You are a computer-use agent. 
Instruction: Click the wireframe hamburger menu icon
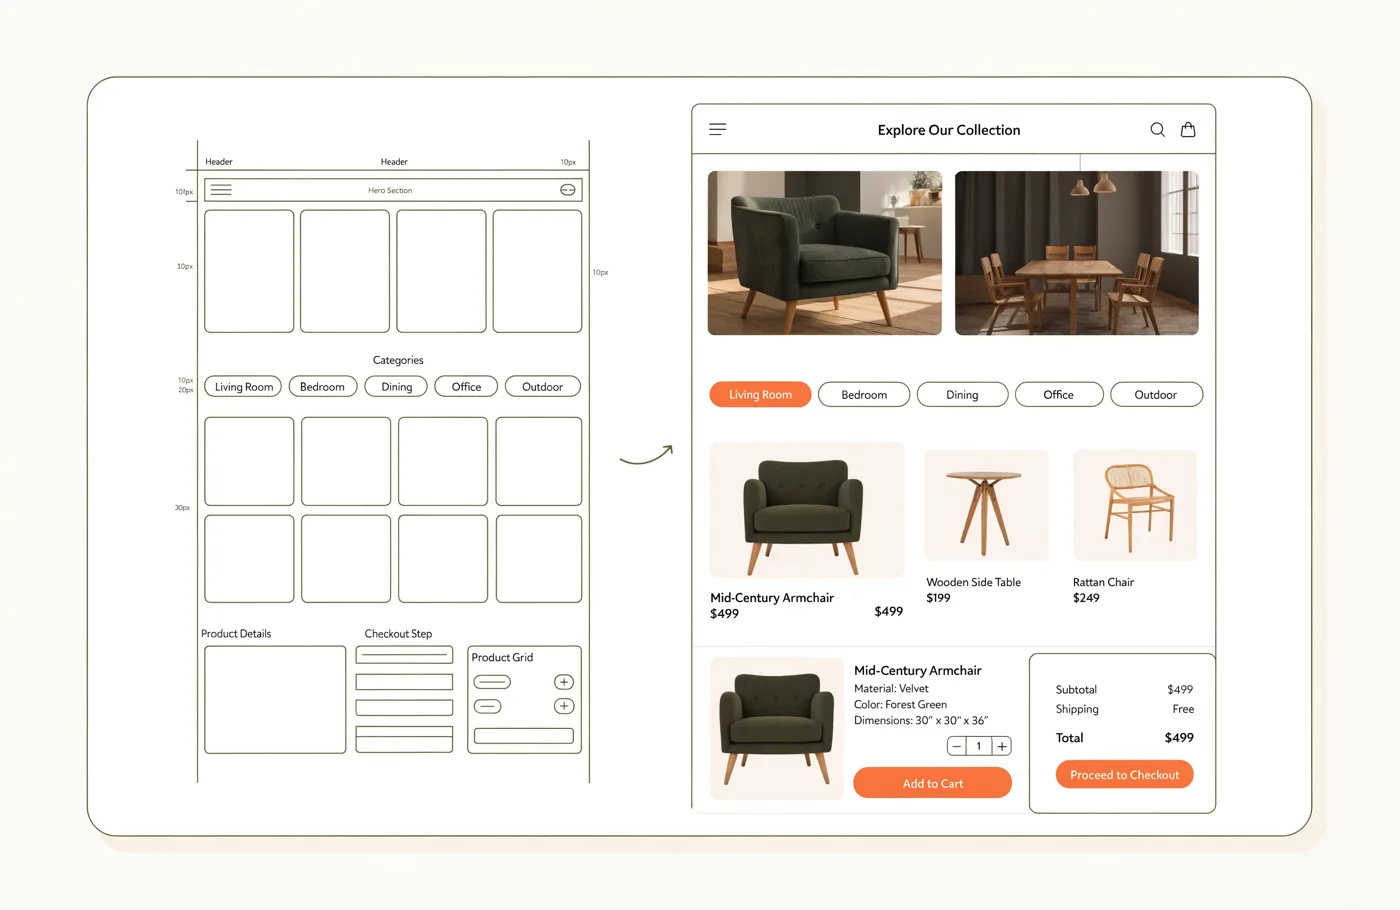[221, 190]
